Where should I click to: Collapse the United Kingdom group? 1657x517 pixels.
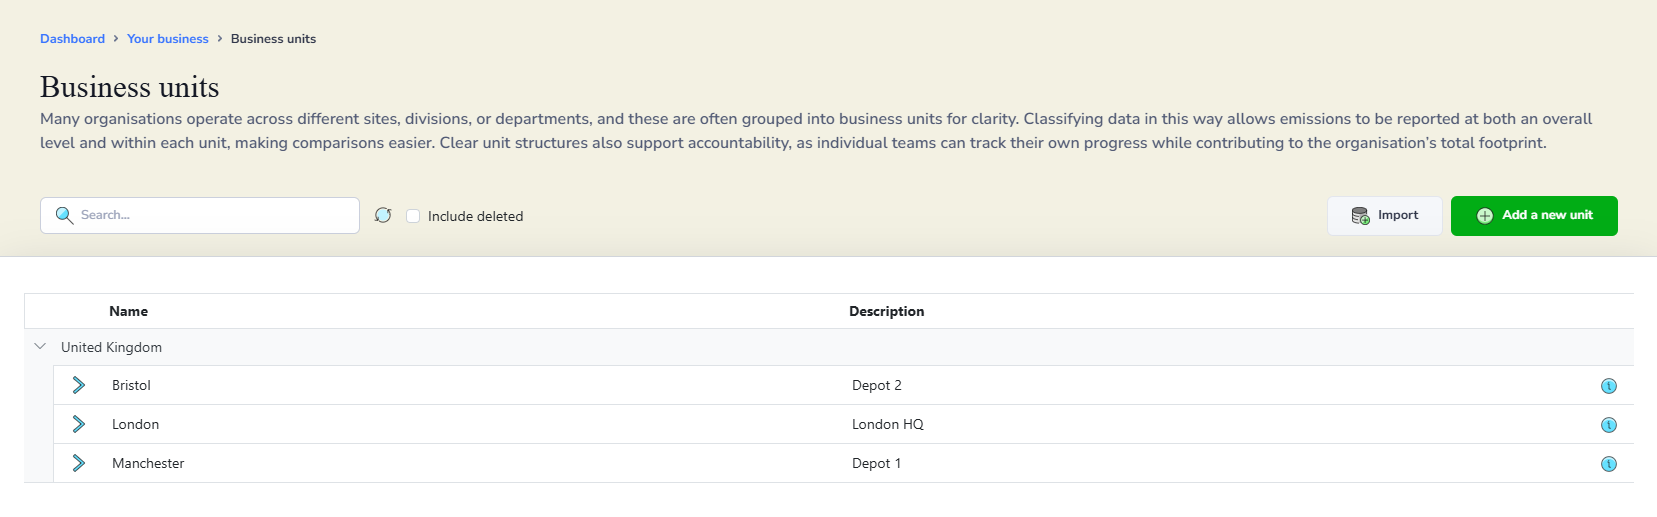pyautogui.click(x=40, y=347)
